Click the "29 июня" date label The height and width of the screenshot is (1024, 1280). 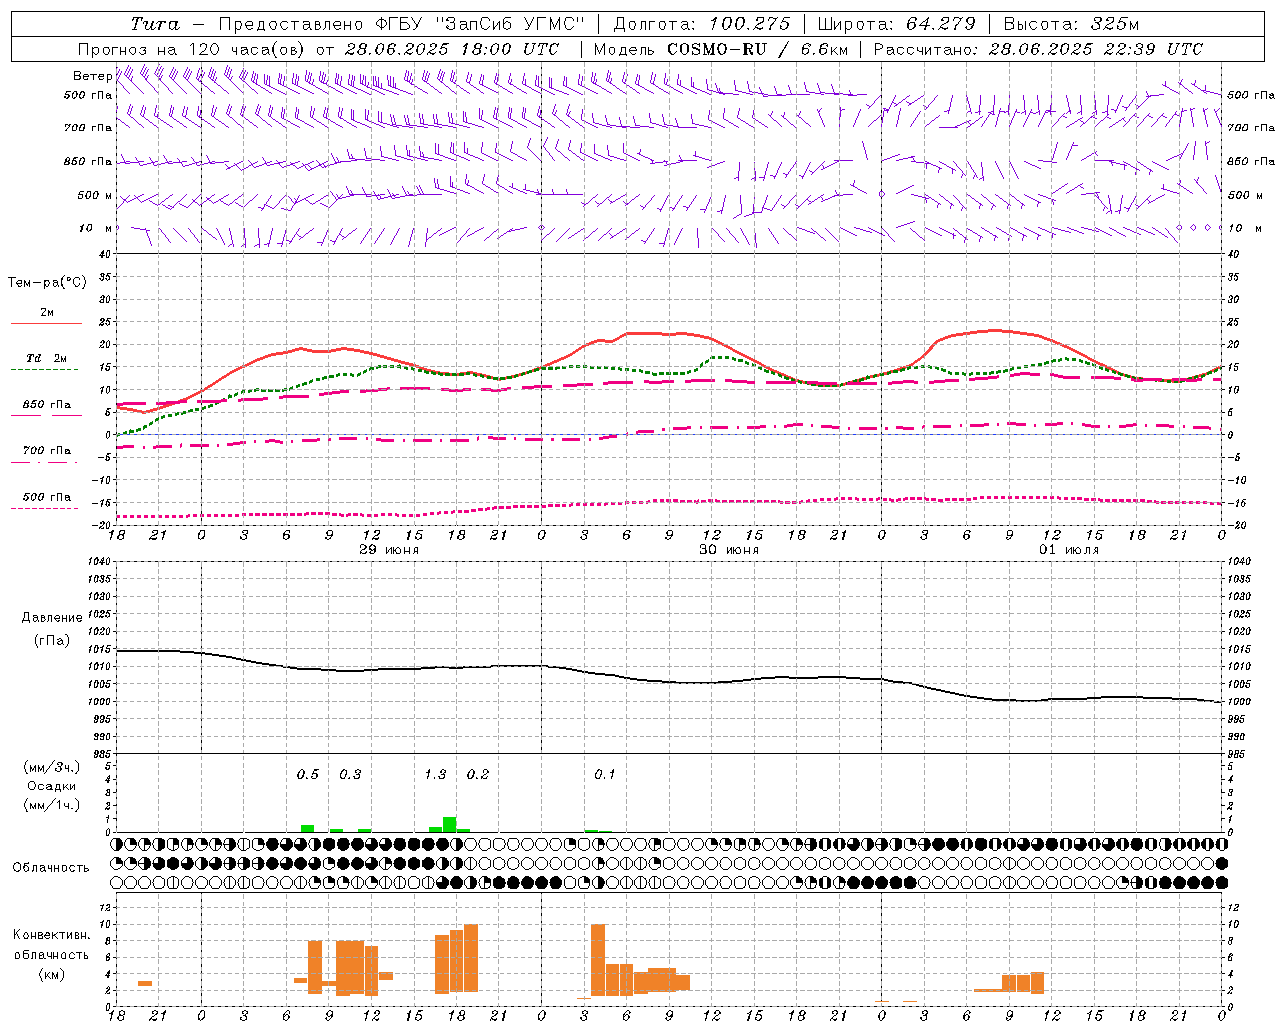(x=389, y=550)
